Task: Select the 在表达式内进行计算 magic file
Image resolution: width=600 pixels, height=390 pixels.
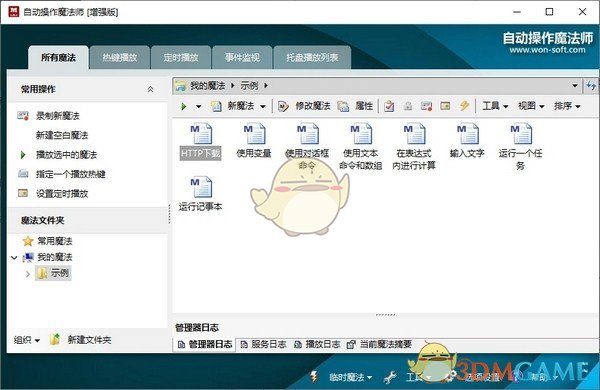Action: 414,147
